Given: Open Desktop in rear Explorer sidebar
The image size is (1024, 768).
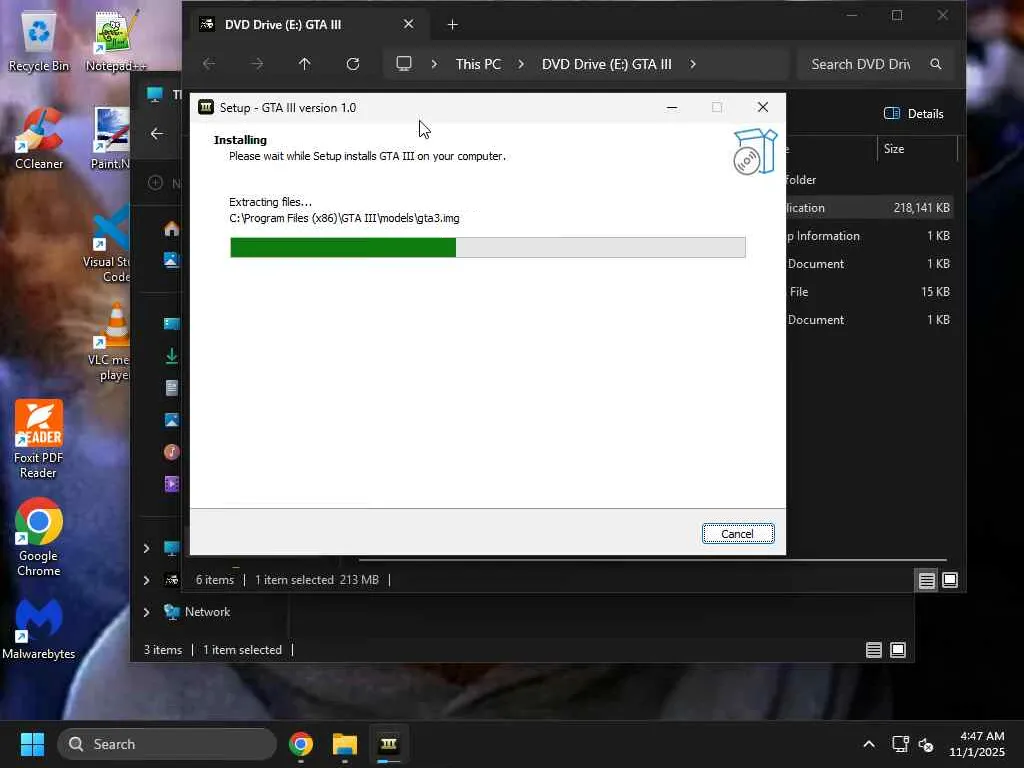Looking at the screenshot, I should [x=172, y=323].
